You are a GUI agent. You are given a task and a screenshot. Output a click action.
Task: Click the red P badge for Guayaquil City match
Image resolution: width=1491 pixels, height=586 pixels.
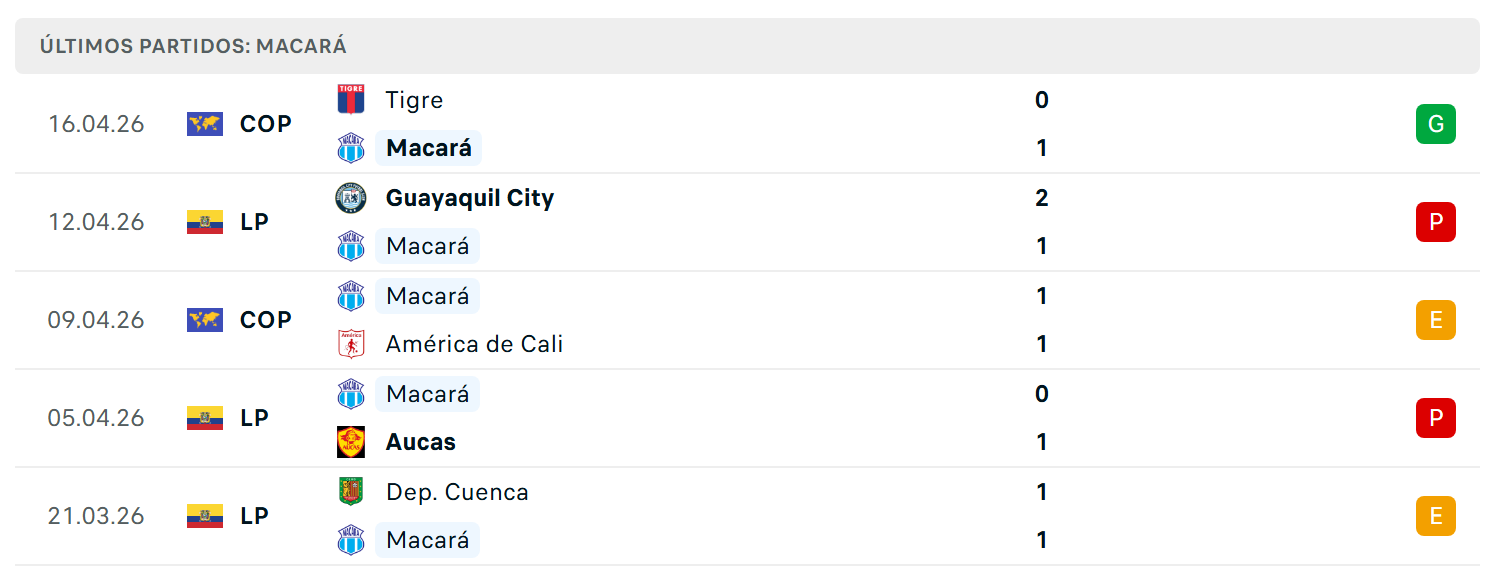click(1436, 222)
